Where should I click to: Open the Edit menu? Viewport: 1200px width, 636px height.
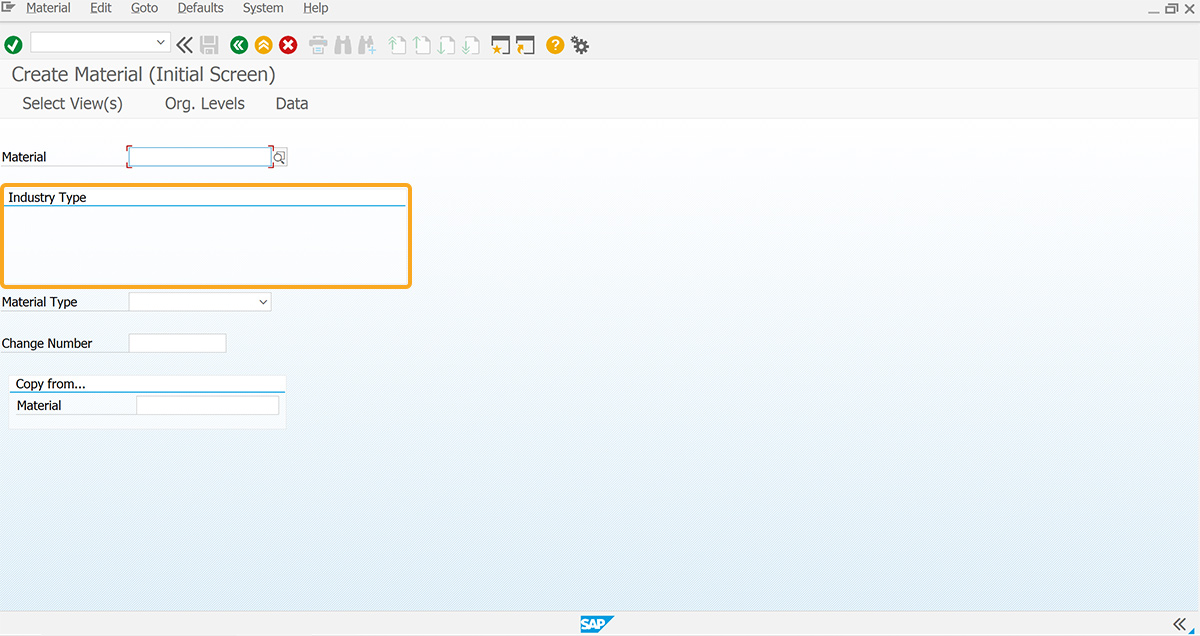[101, 8]
